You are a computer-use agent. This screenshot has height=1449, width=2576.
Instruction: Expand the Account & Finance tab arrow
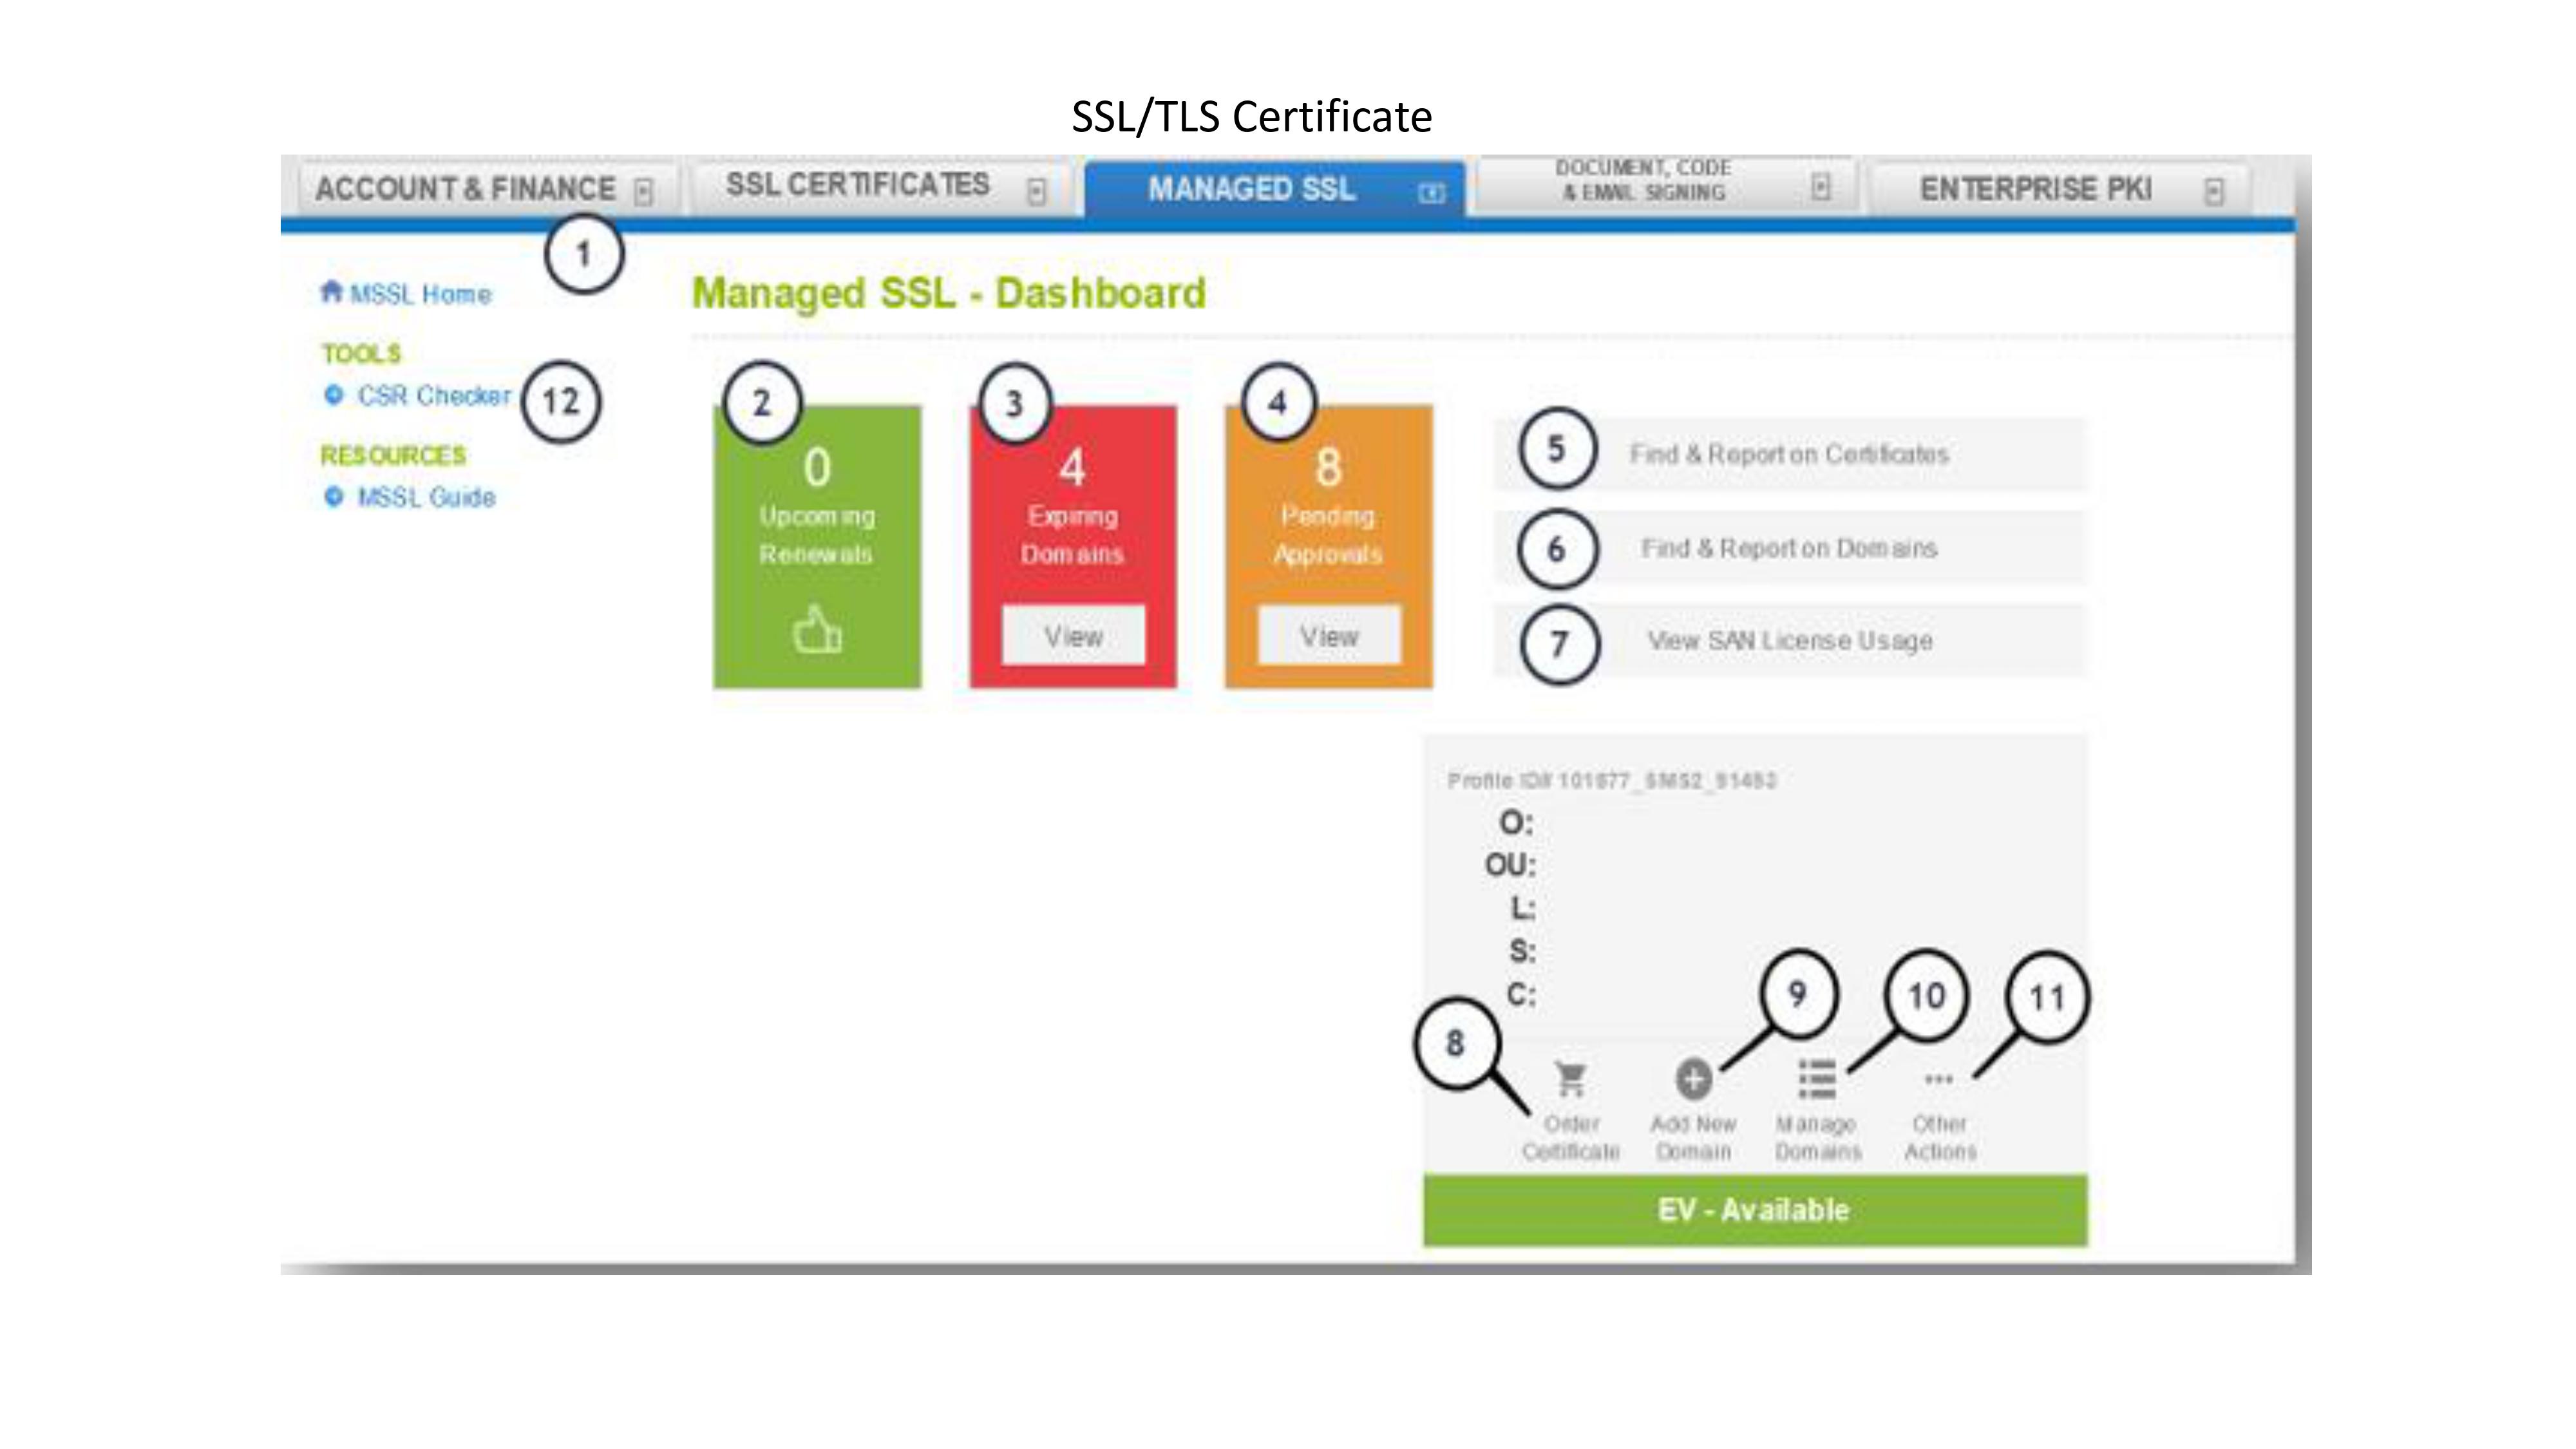(x=644, y=190)
